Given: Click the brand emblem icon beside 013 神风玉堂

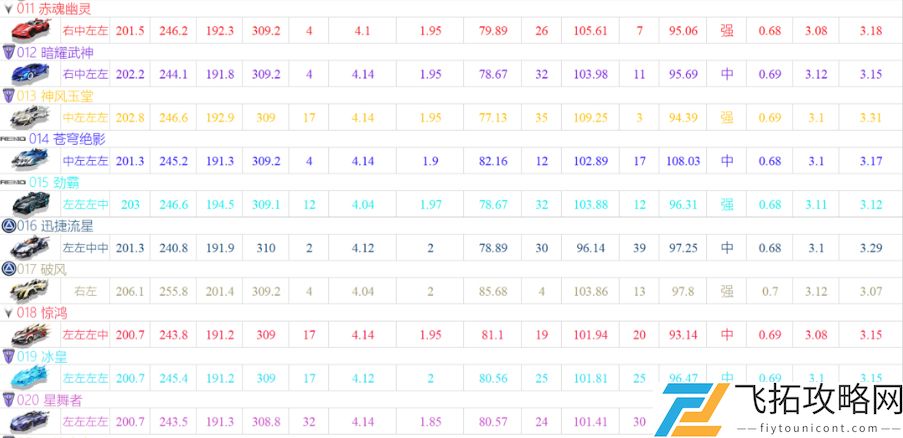Looking at the screenshot, I should [8, 96].
